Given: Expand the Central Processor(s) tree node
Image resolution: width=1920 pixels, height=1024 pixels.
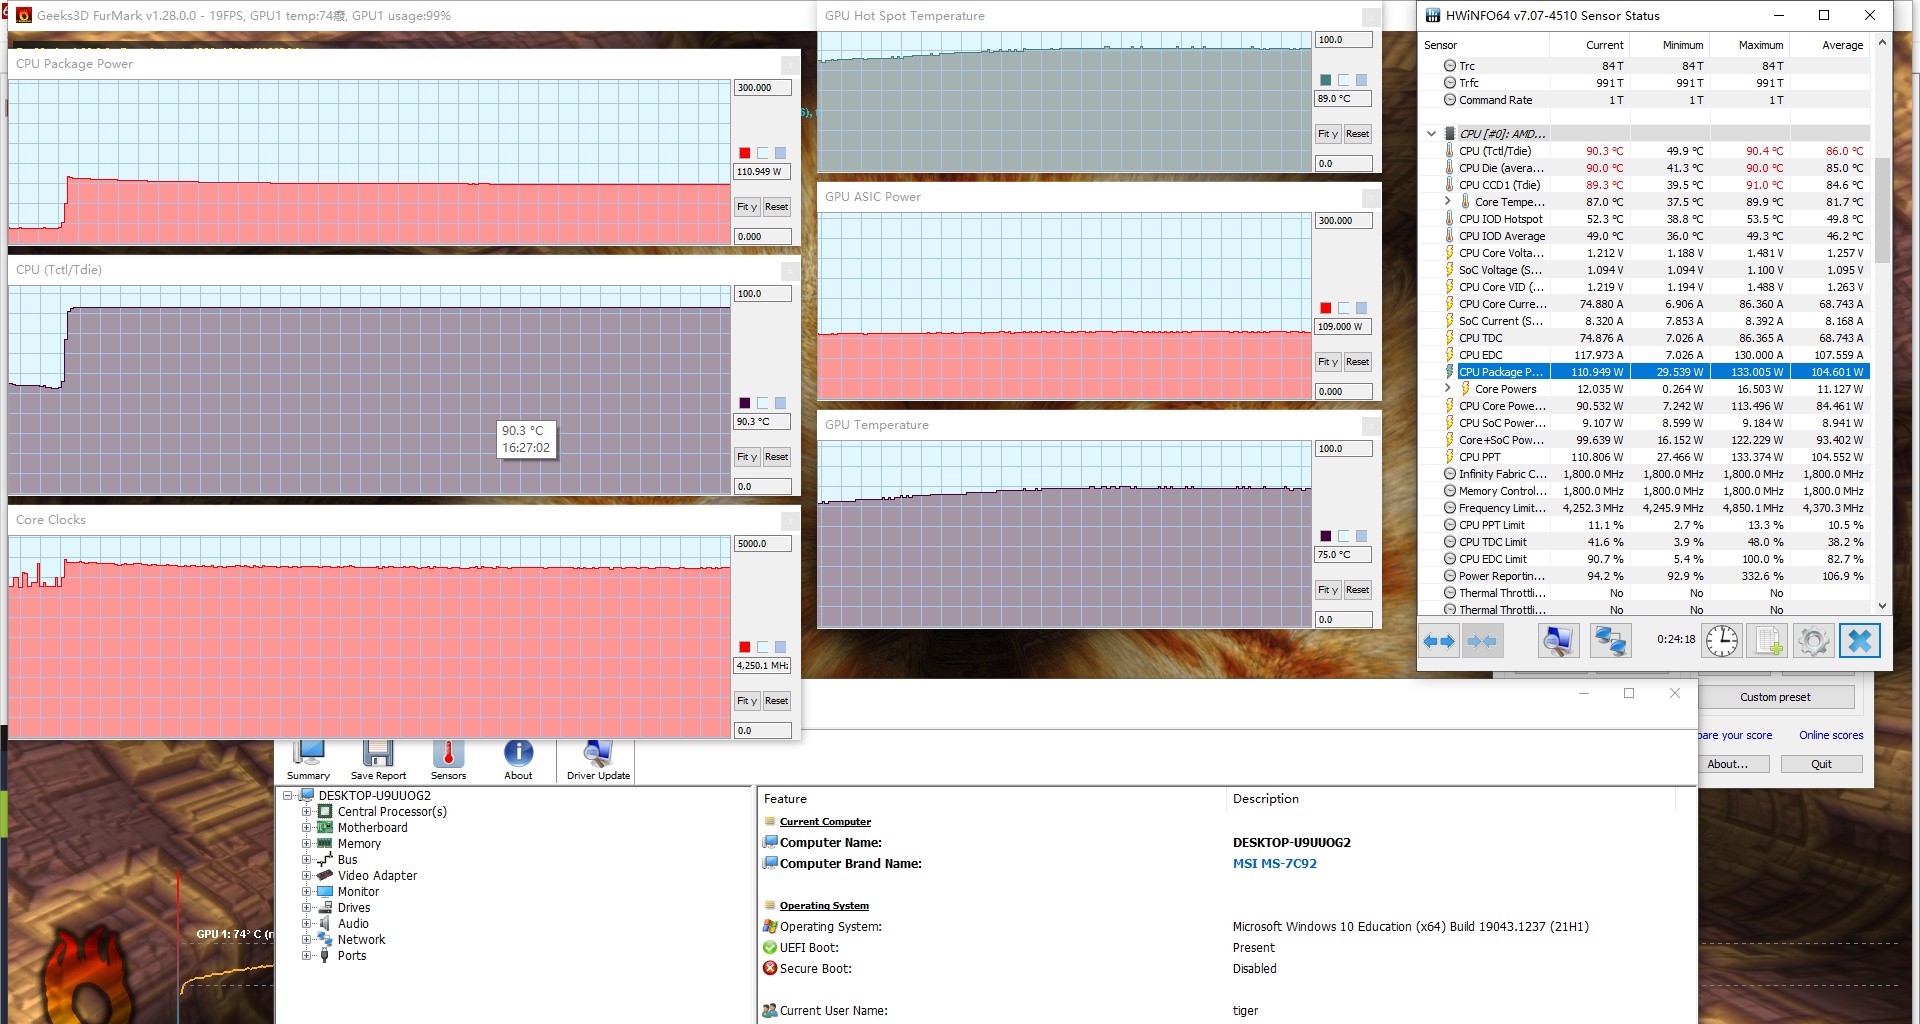Looking at the screenshot, I should pos(307,812).
